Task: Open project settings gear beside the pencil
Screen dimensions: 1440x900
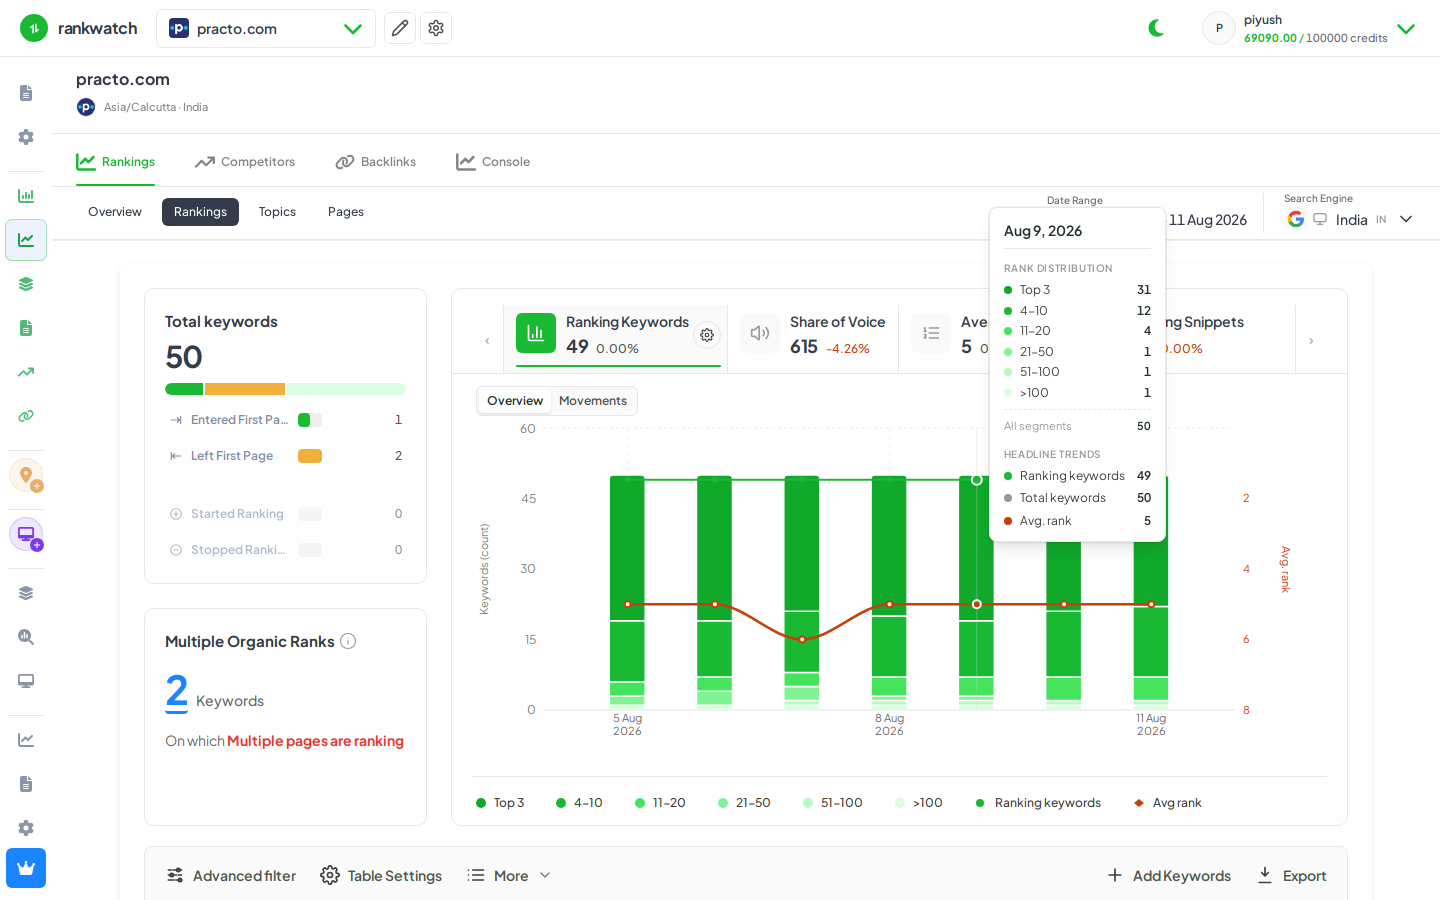Action: (436, 28)
